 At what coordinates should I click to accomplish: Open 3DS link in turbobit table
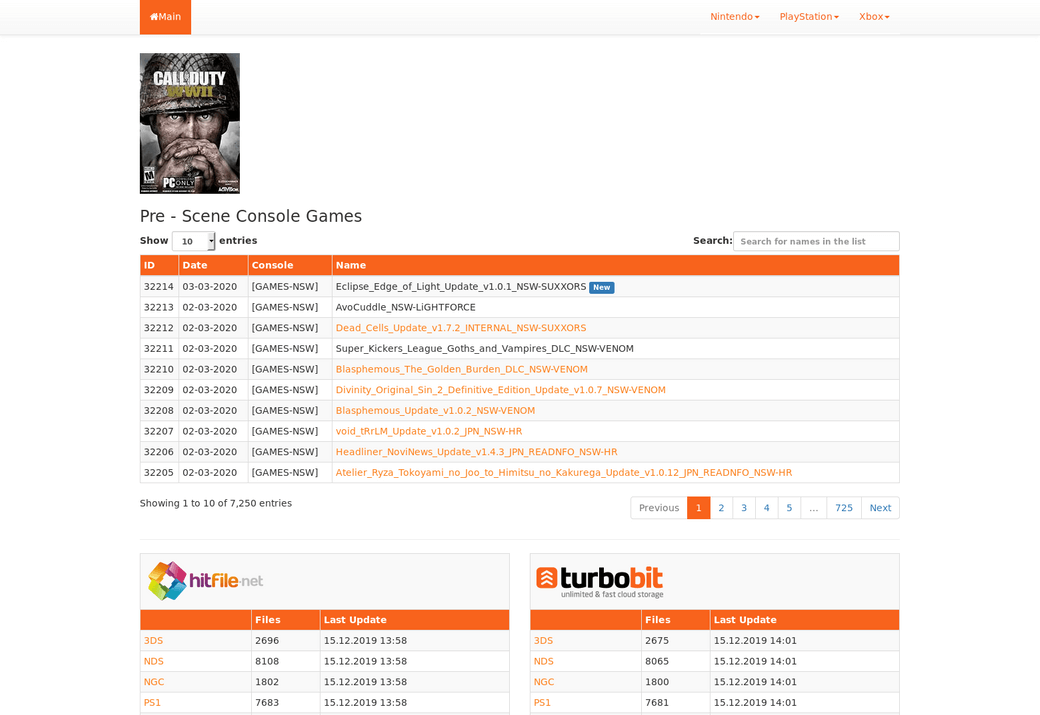[x=543, y=640]
